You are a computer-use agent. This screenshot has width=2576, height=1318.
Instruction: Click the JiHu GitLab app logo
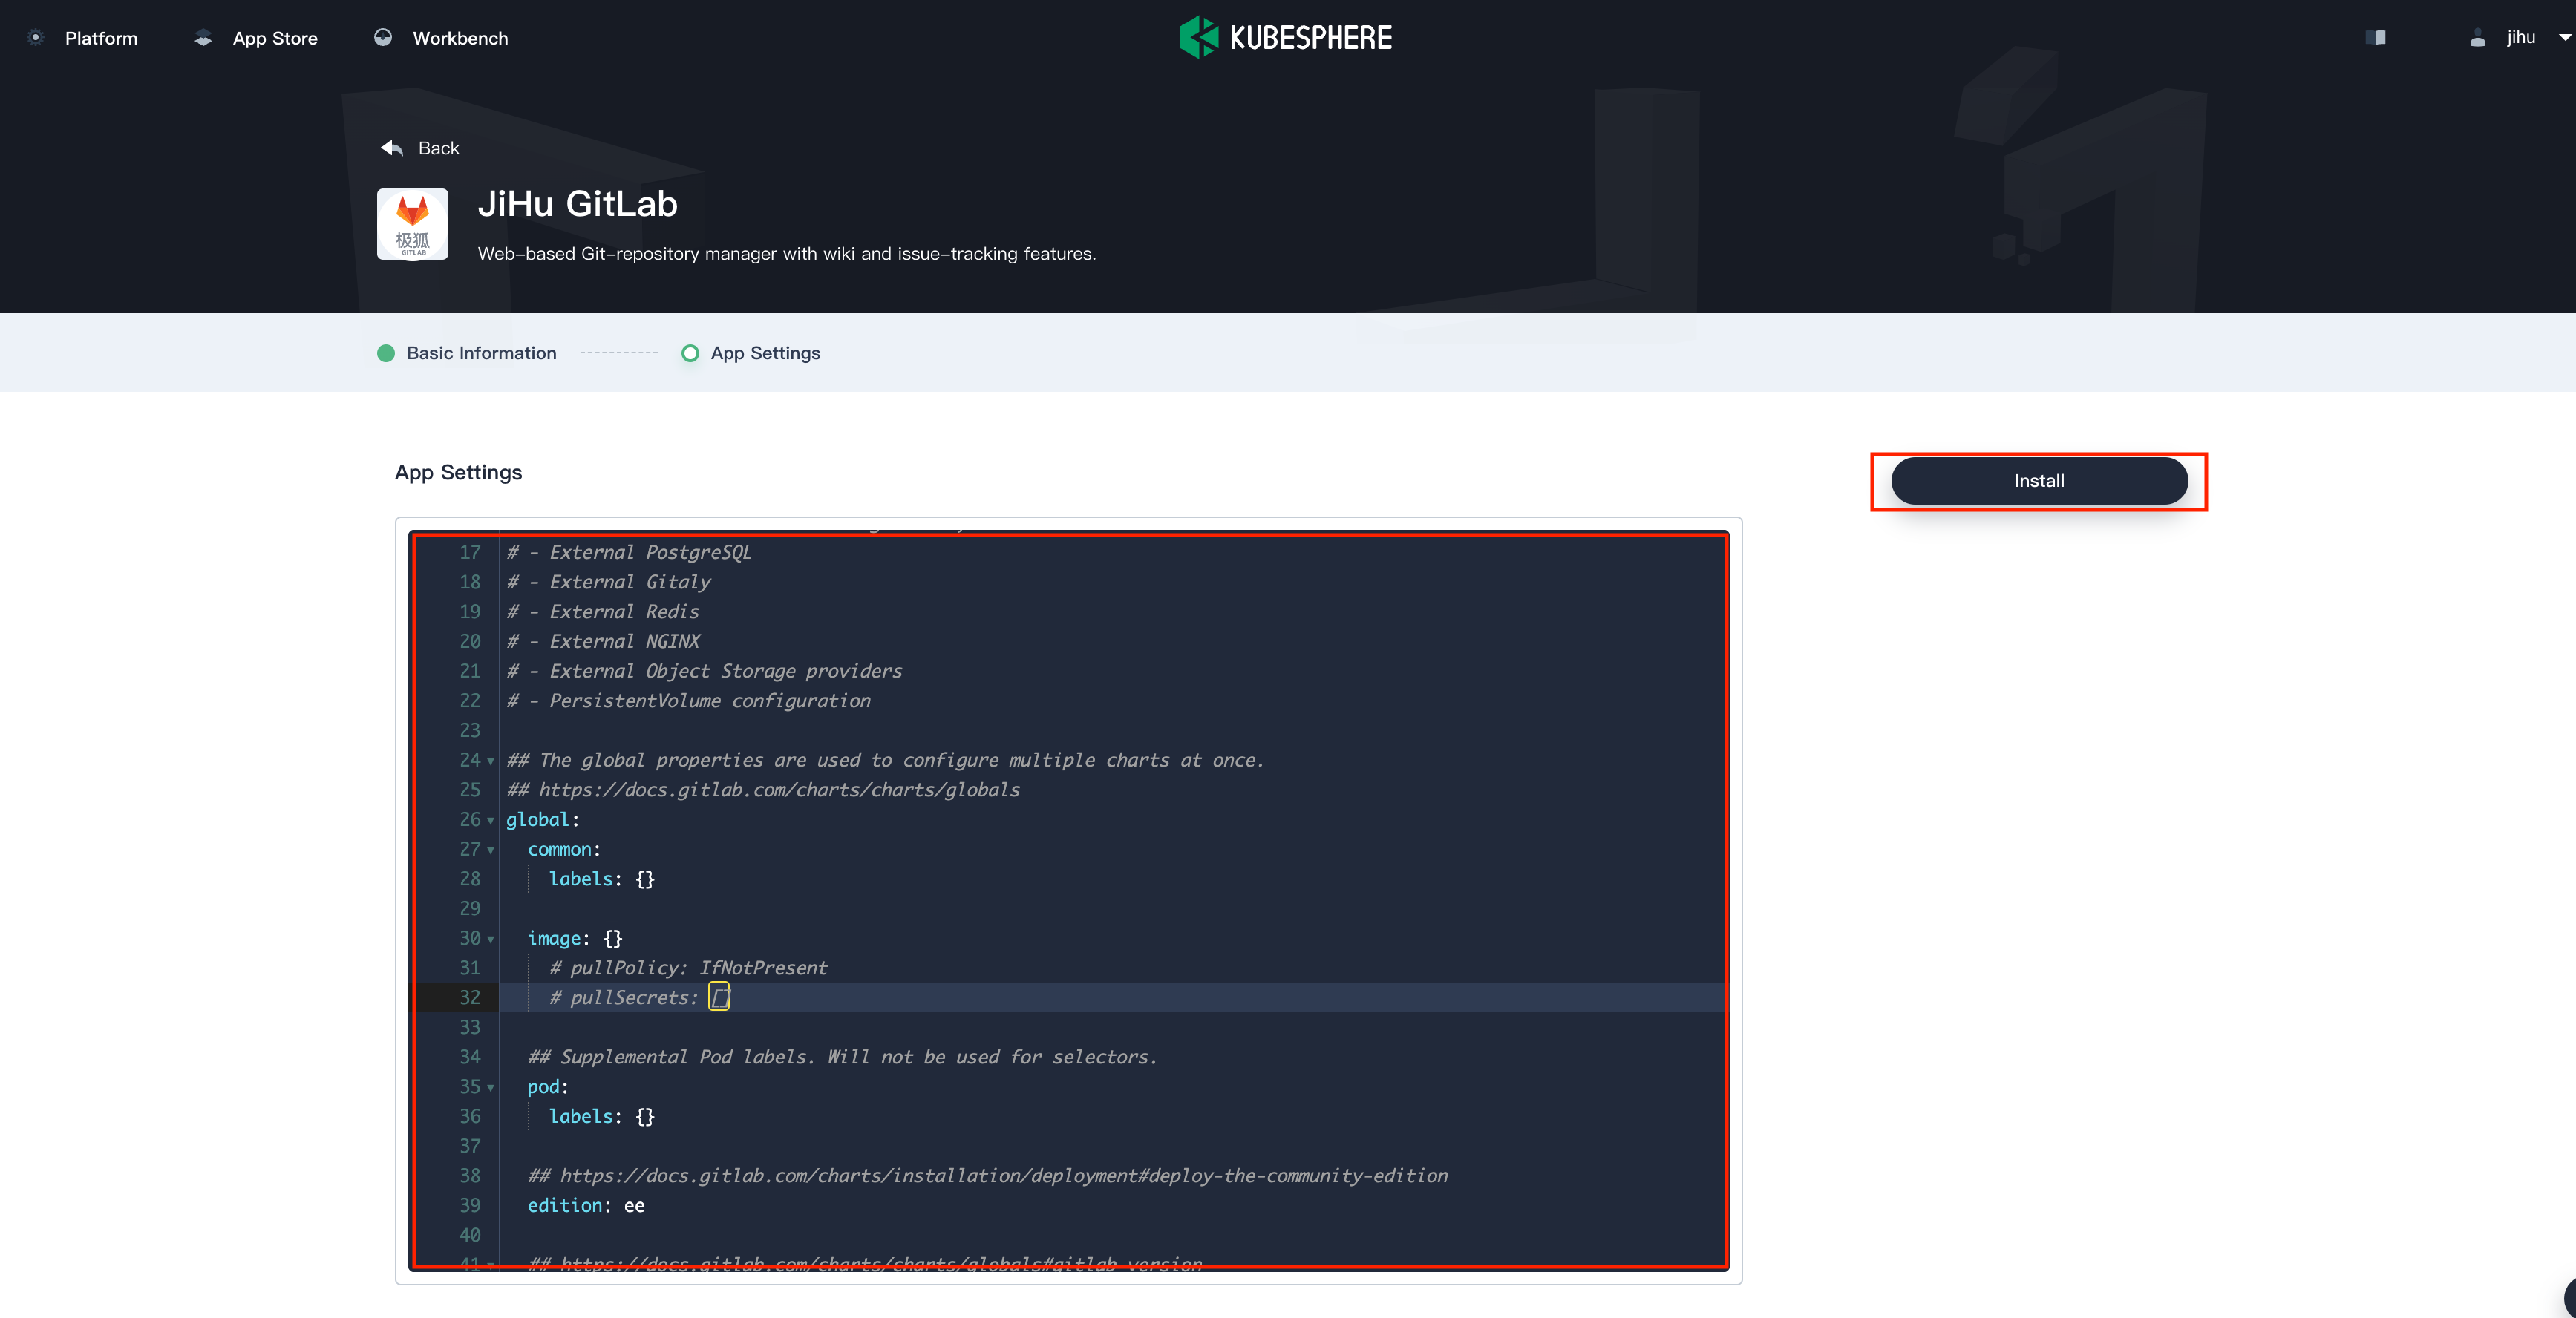pos(413,224)
